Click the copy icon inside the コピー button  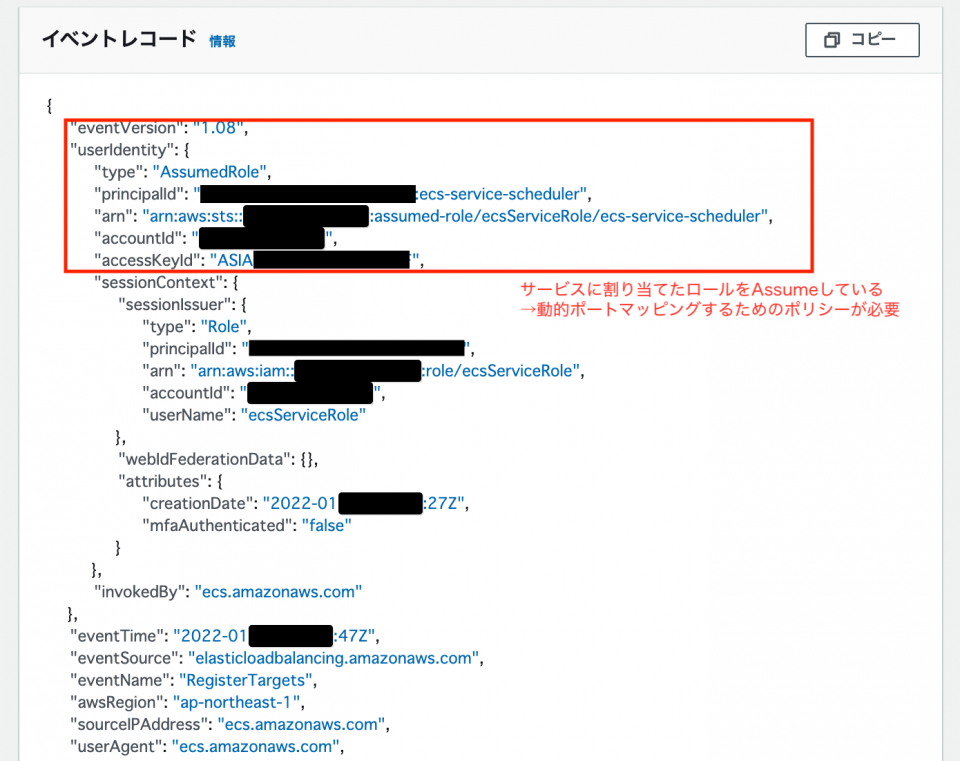click(832, 40)
